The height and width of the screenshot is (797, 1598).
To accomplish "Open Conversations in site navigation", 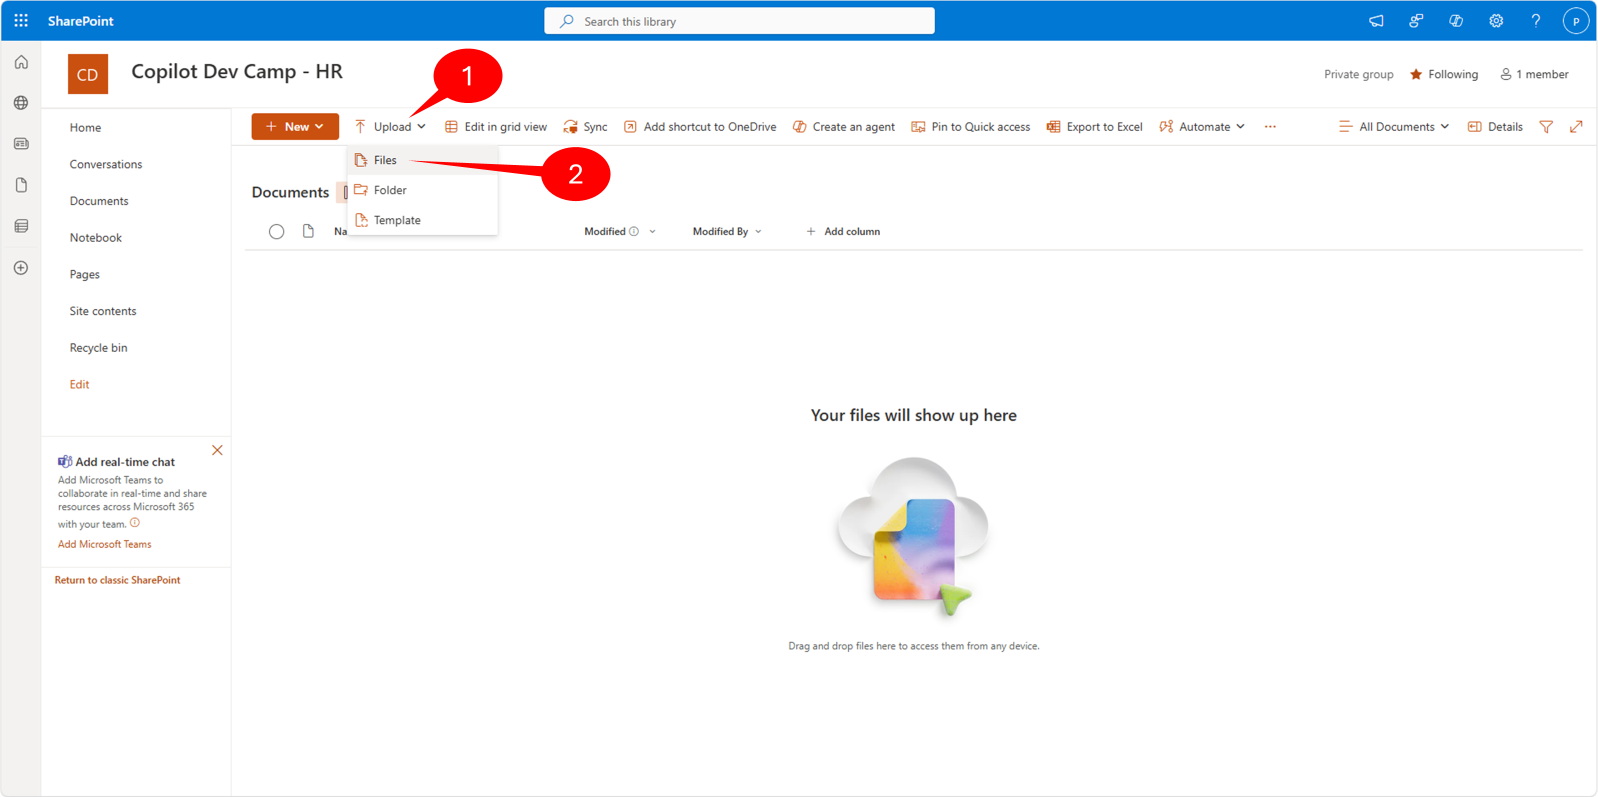I will point(106,164).
